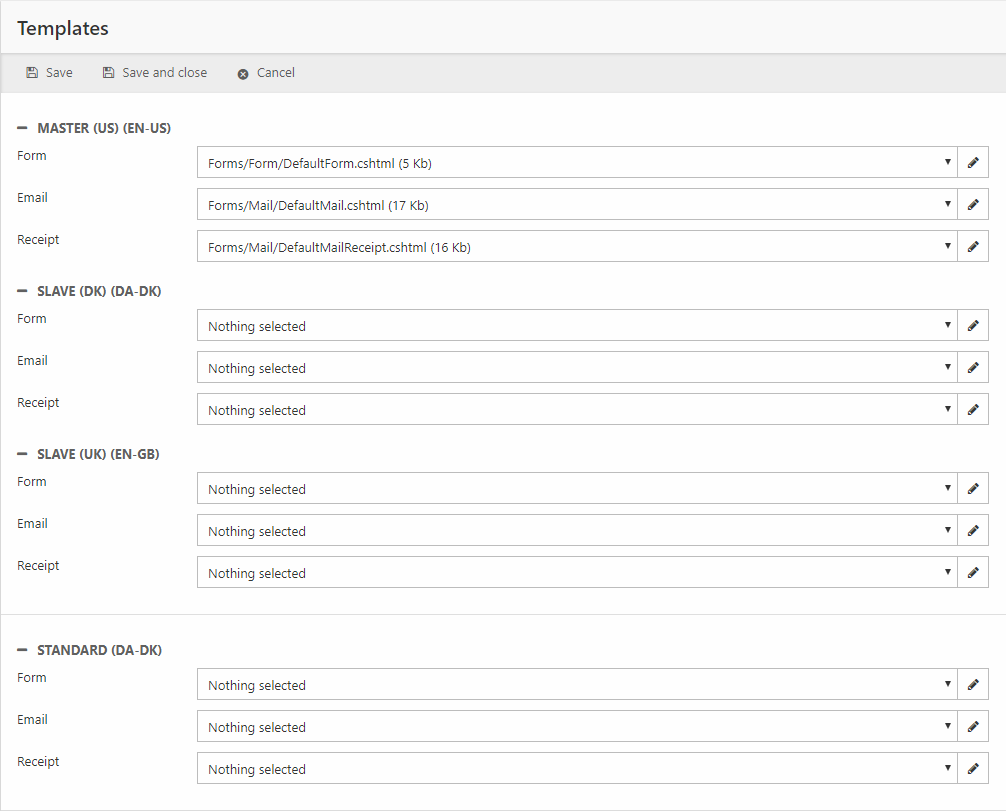The image size is (1006, 811).
Task: Click pencil icon next to Master Receipt template
Action: click(973, 246)
